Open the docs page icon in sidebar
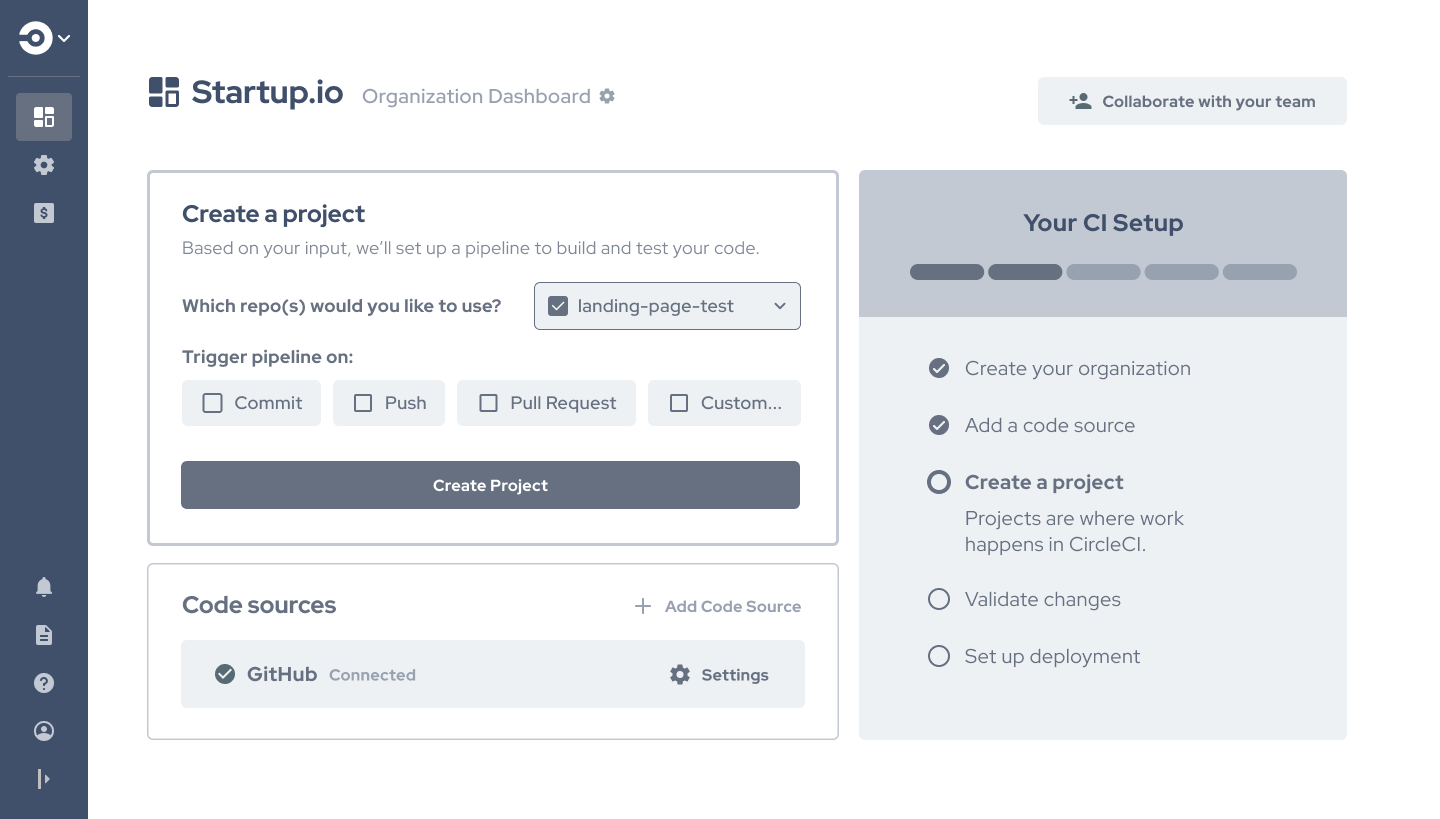 coord(44,635)
